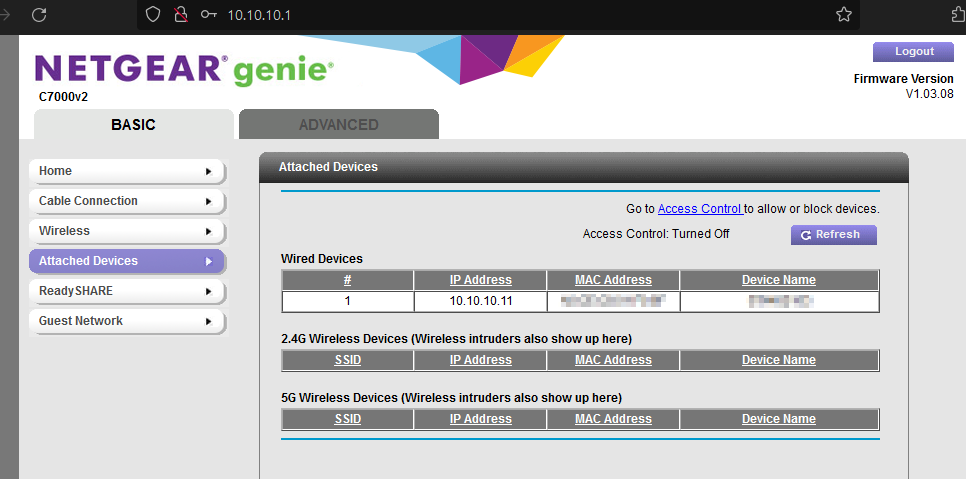
Task: Click the arrow next to Home
Action: tap(209, 172)
